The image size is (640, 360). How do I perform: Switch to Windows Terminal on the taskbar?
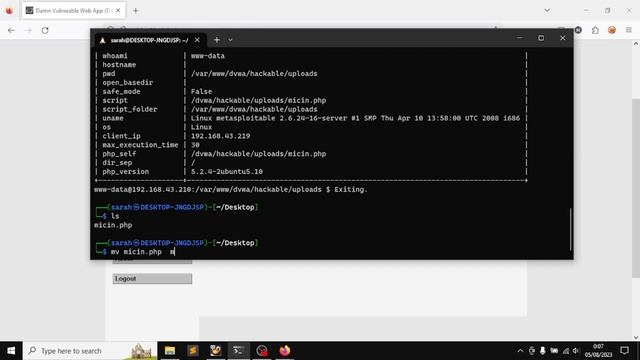(x=239, y=351)
